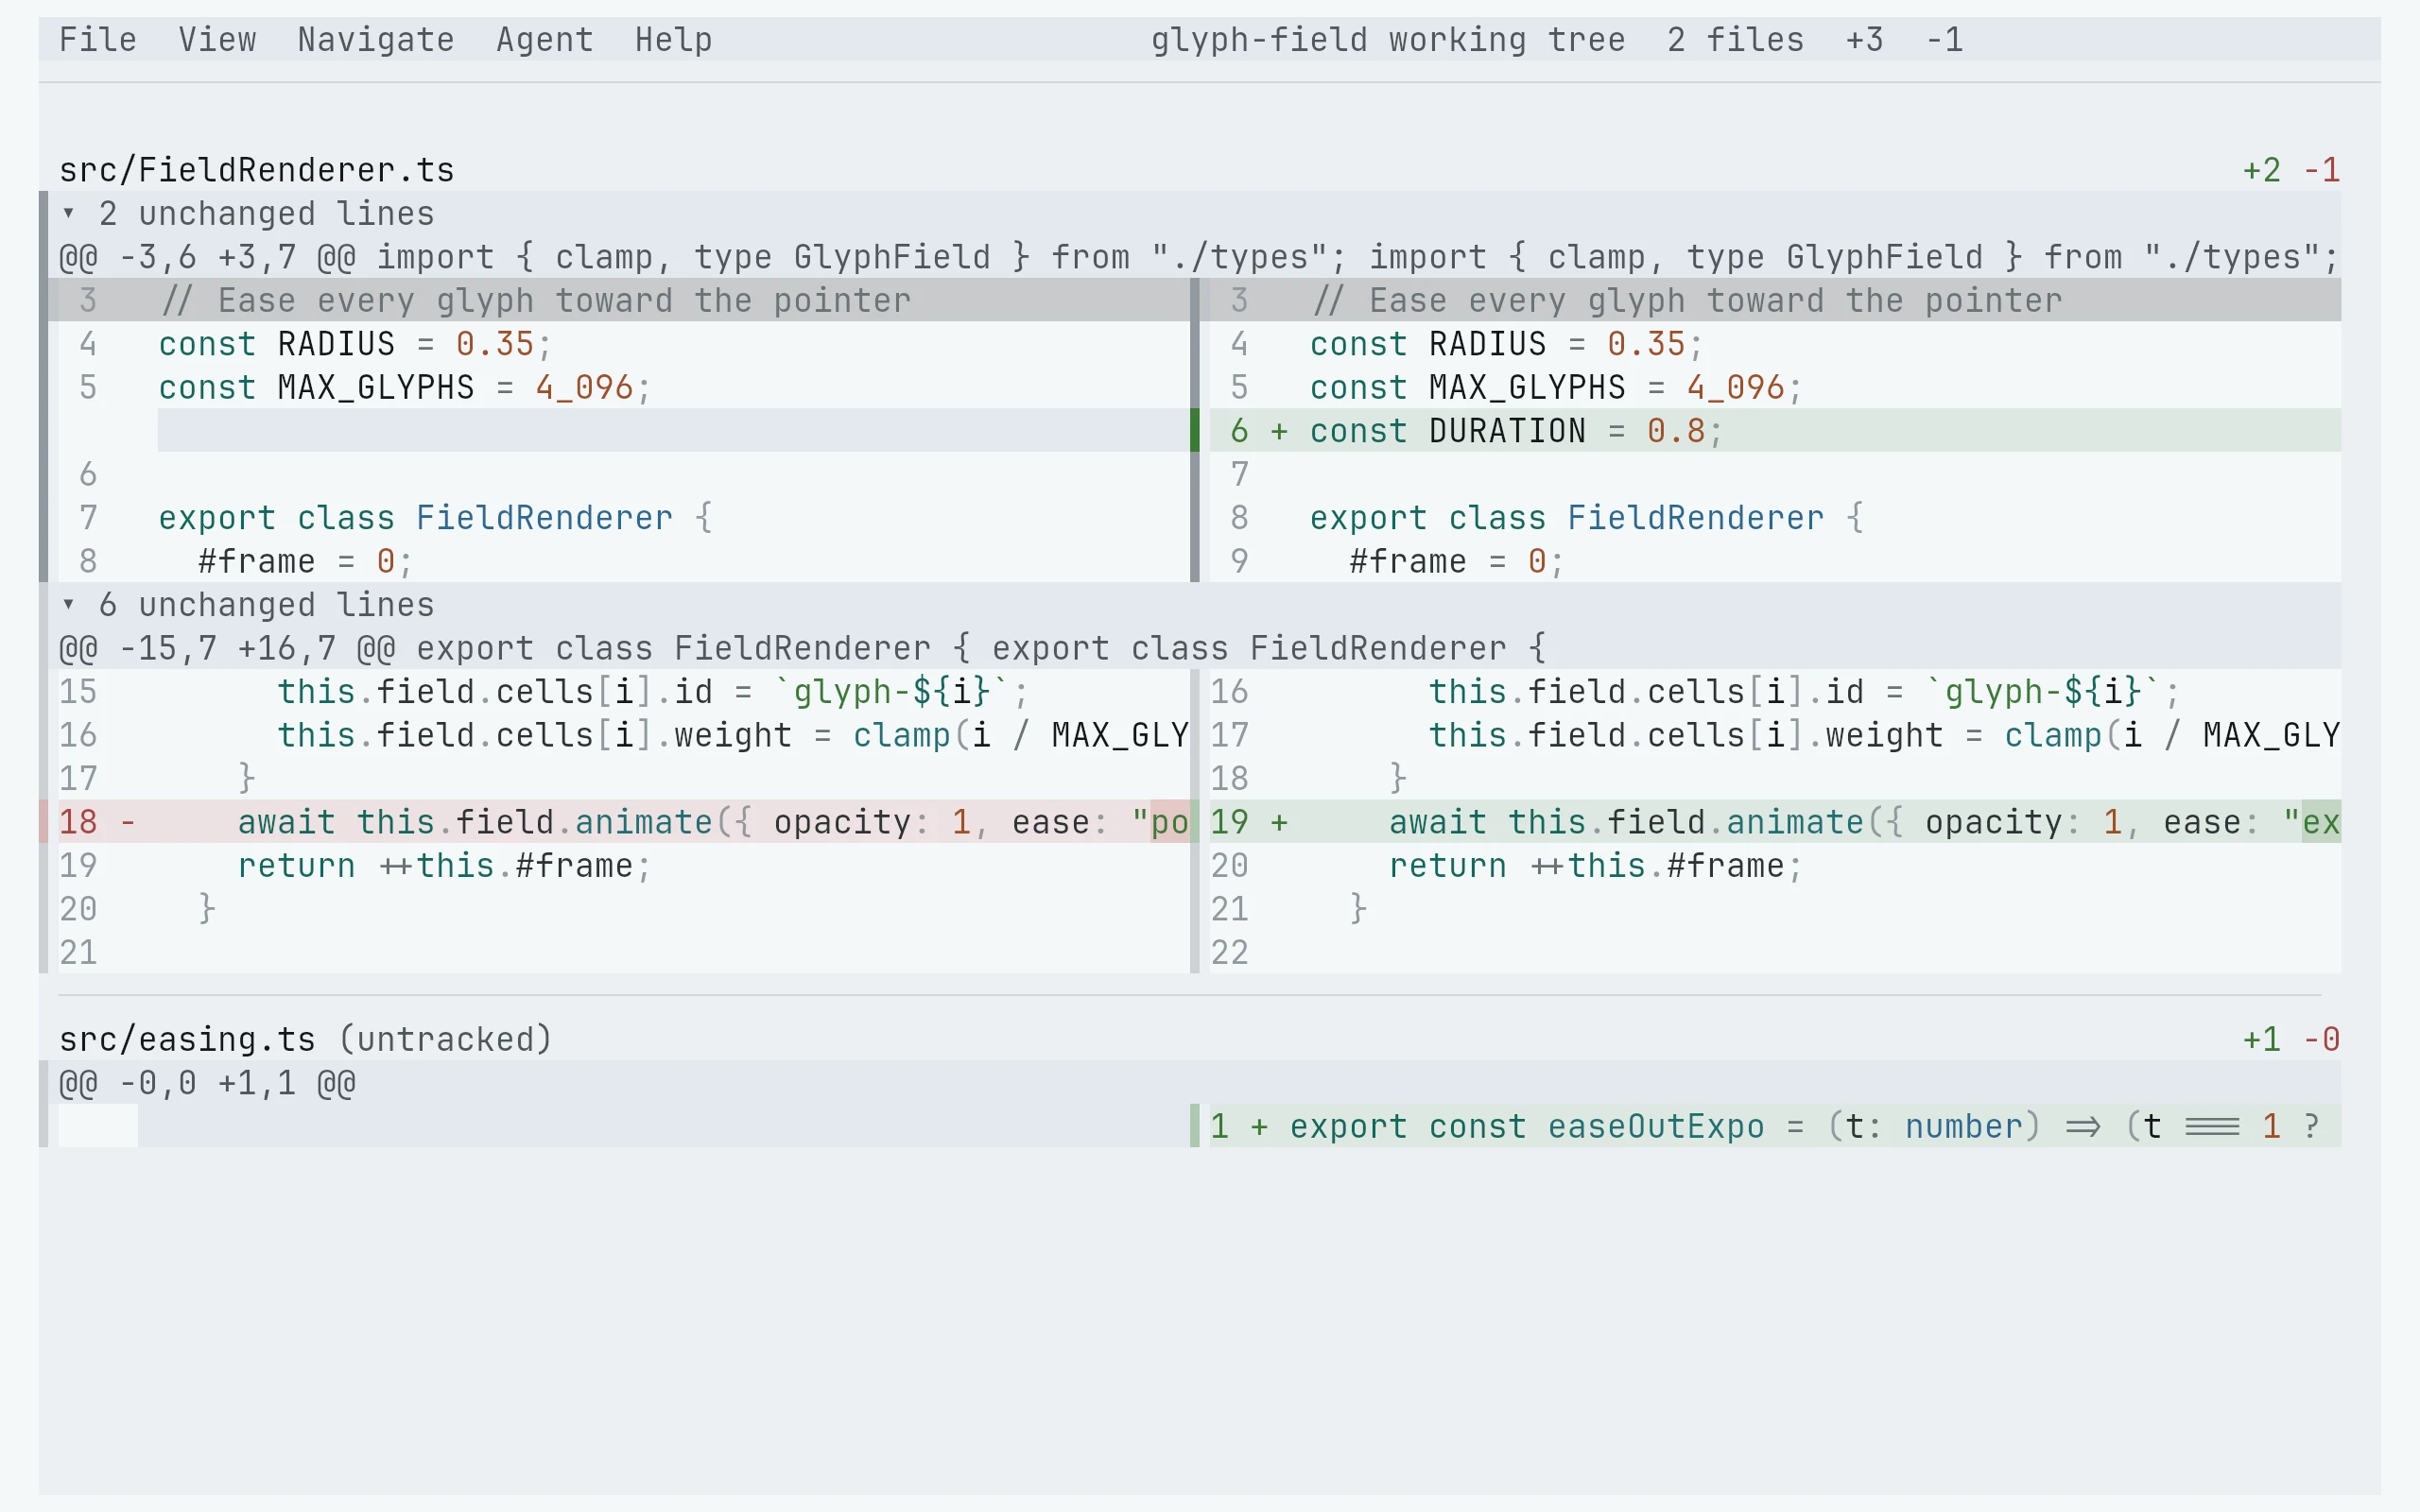
Task: Click right pane #frame = 0 line
Action: coord(1775,561)
